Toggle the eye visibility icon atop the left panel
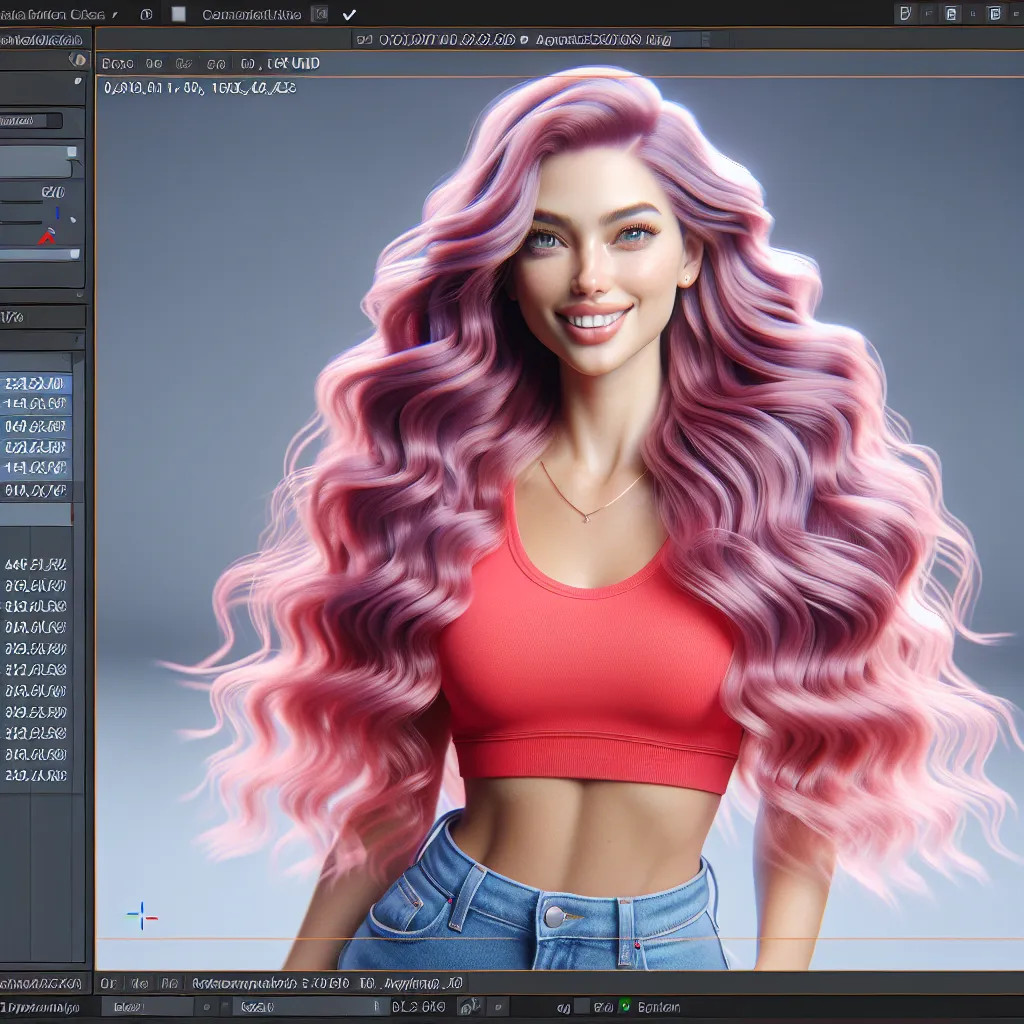 click(x=76, y=60)
